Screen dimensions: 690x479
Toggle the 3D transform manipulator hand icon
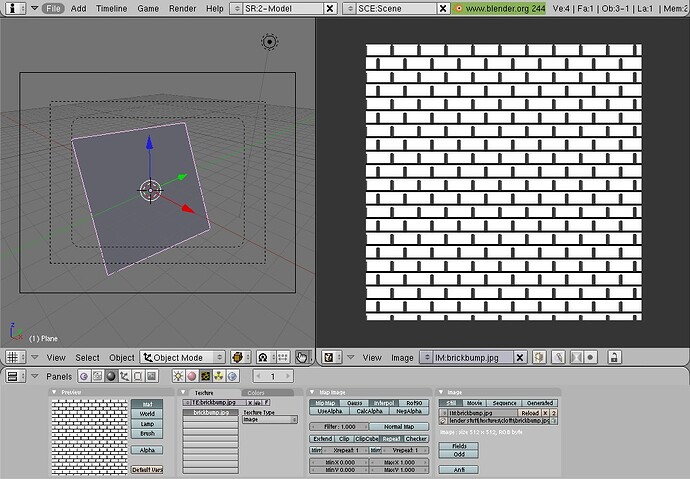301,357
